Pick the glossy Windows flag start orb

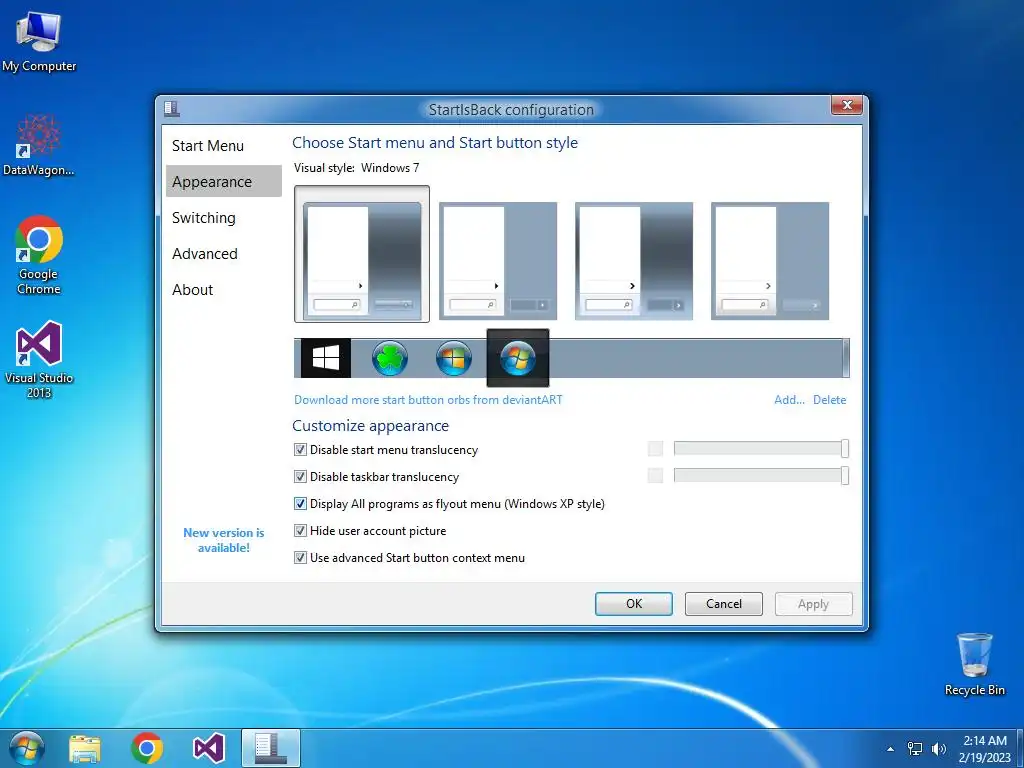point(454,359)
